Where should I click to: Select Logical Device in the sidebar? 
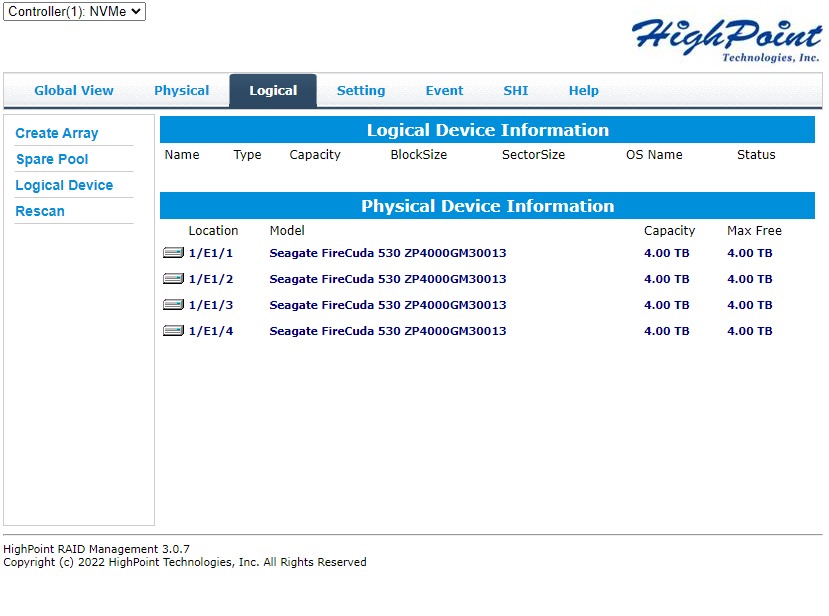[64, 185]
